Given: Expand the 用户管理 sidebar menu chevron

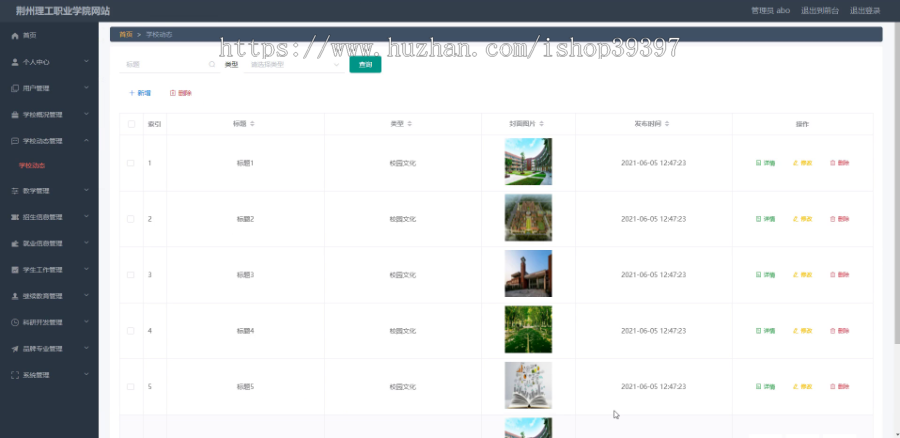Looking at the screenshot, I should tap(86, 88).
